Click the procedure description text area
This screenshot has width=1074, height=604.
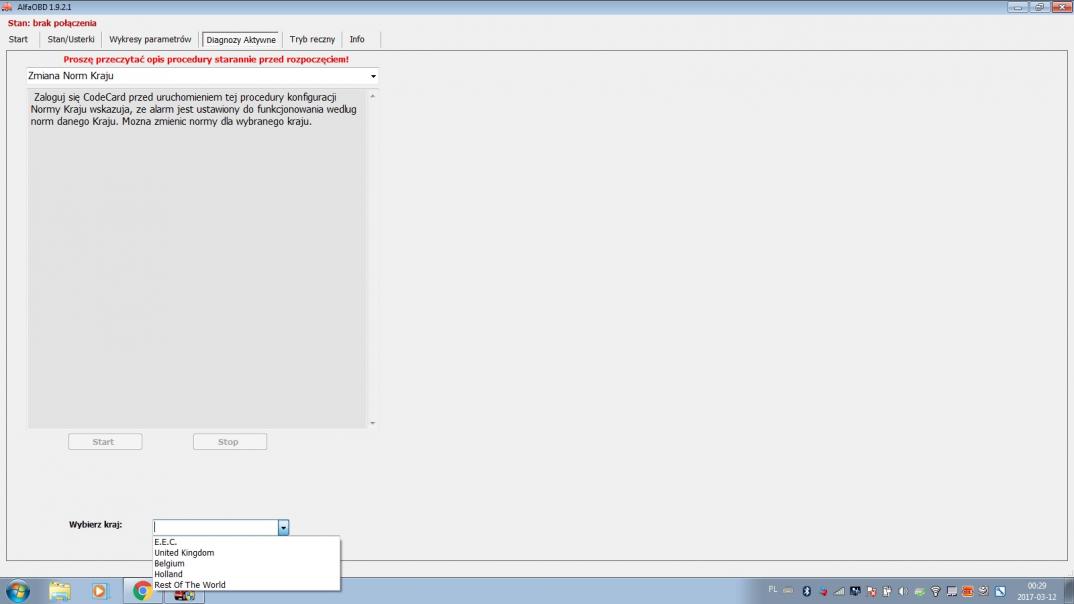coord(197,258)
